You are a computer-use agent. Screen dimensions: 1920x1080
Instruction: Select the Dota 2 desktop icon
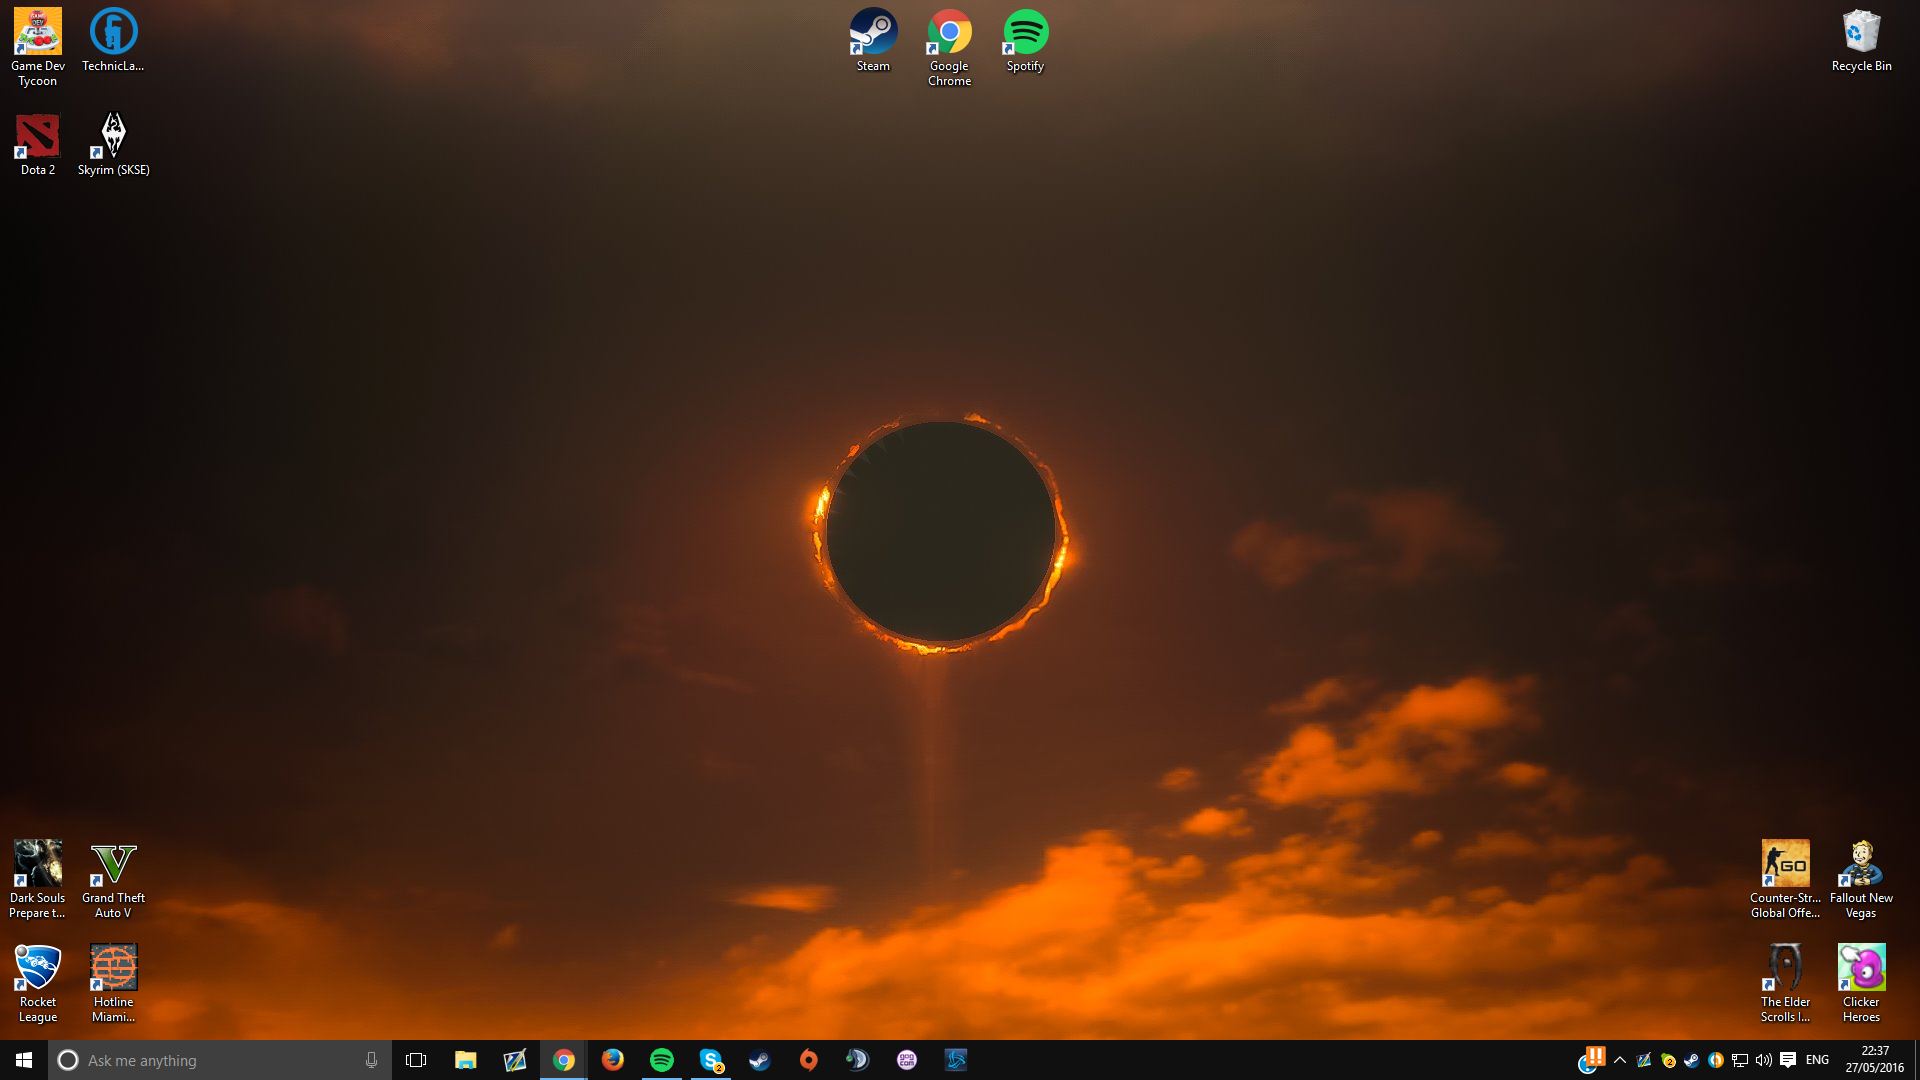(38, 144)
